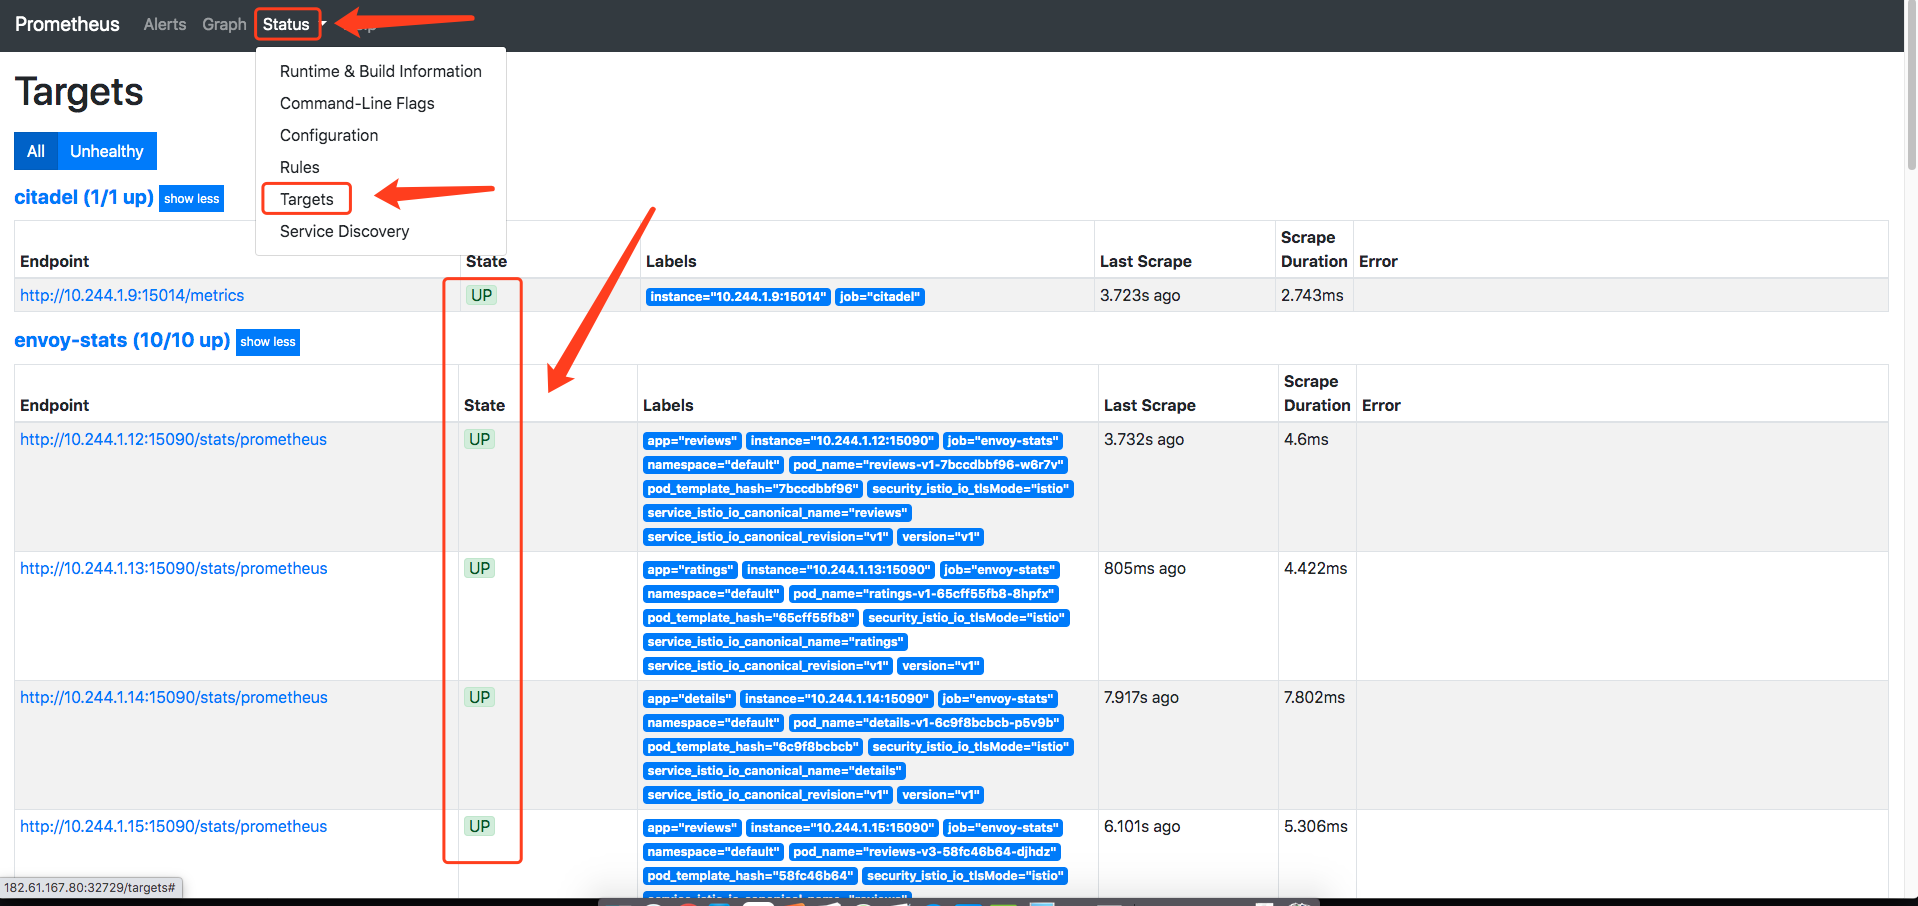Open the Status dropdown in navbar

[287, 24]
